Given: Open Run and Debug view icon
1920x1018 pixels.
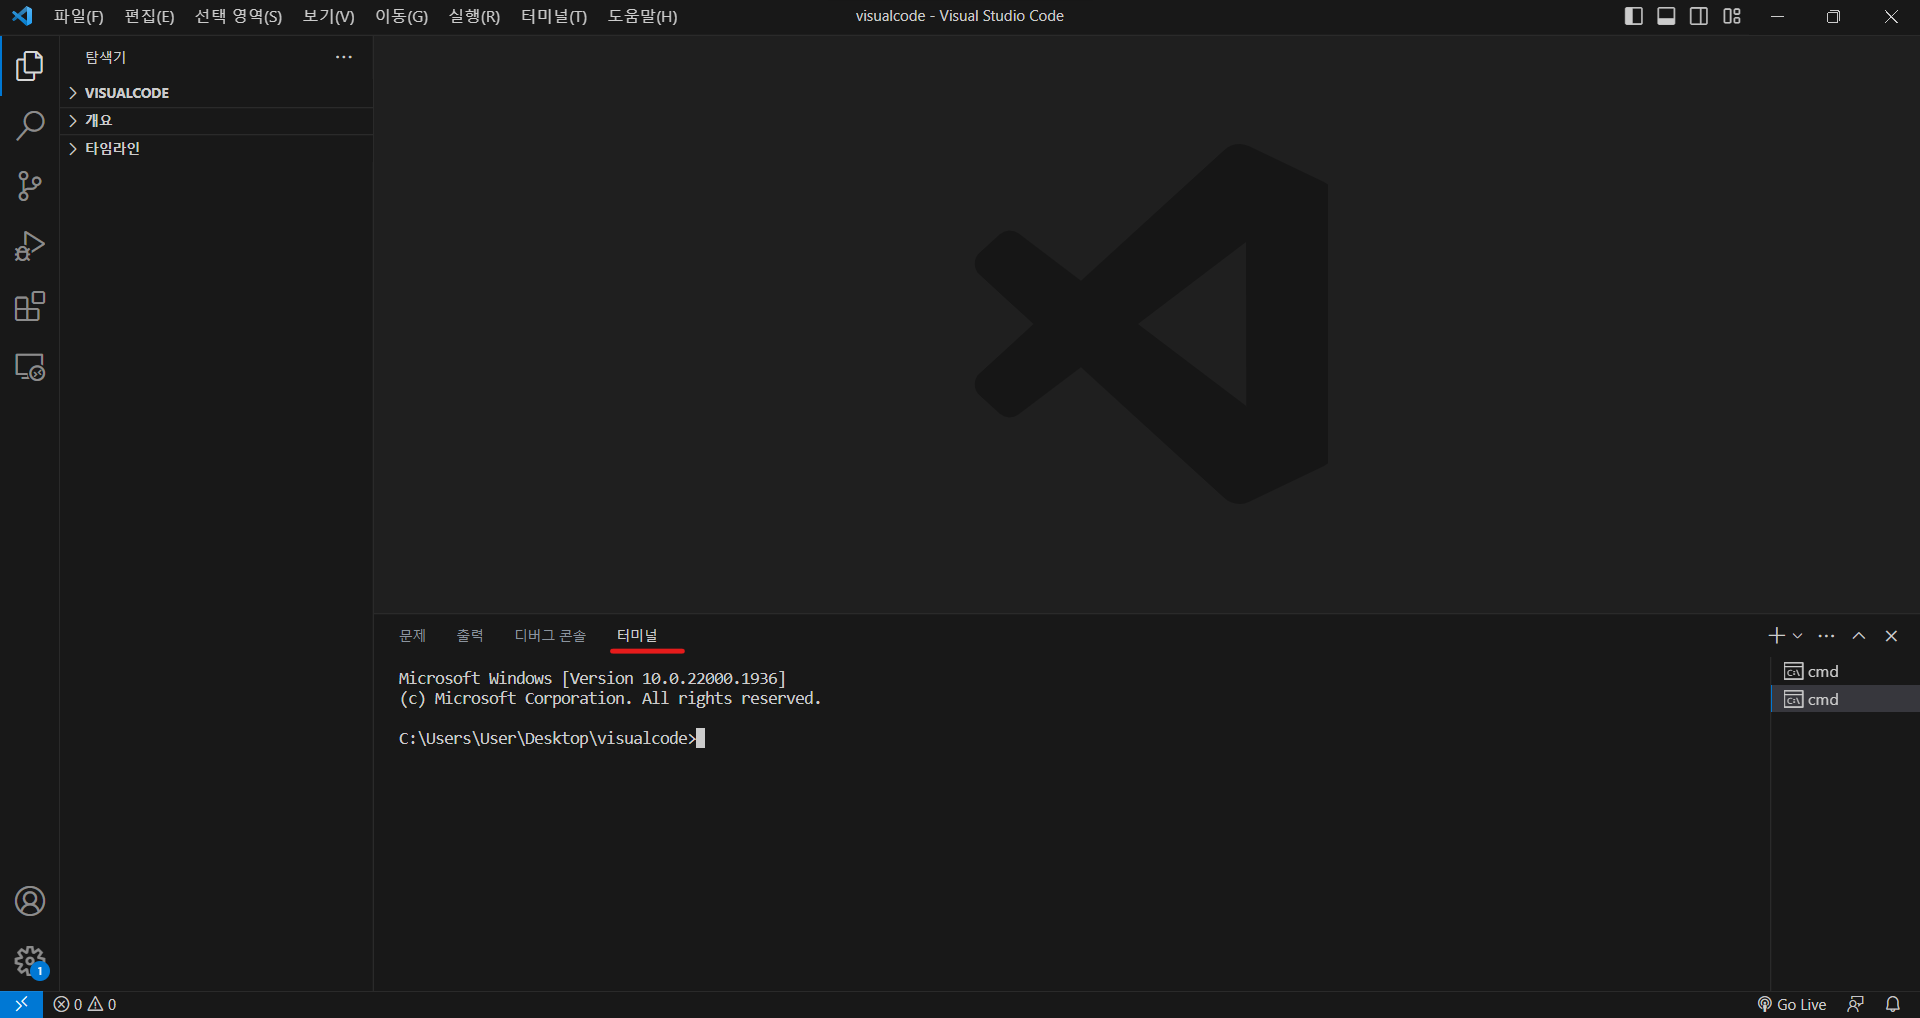Looking at the screenshot, I should click(30, 246).
